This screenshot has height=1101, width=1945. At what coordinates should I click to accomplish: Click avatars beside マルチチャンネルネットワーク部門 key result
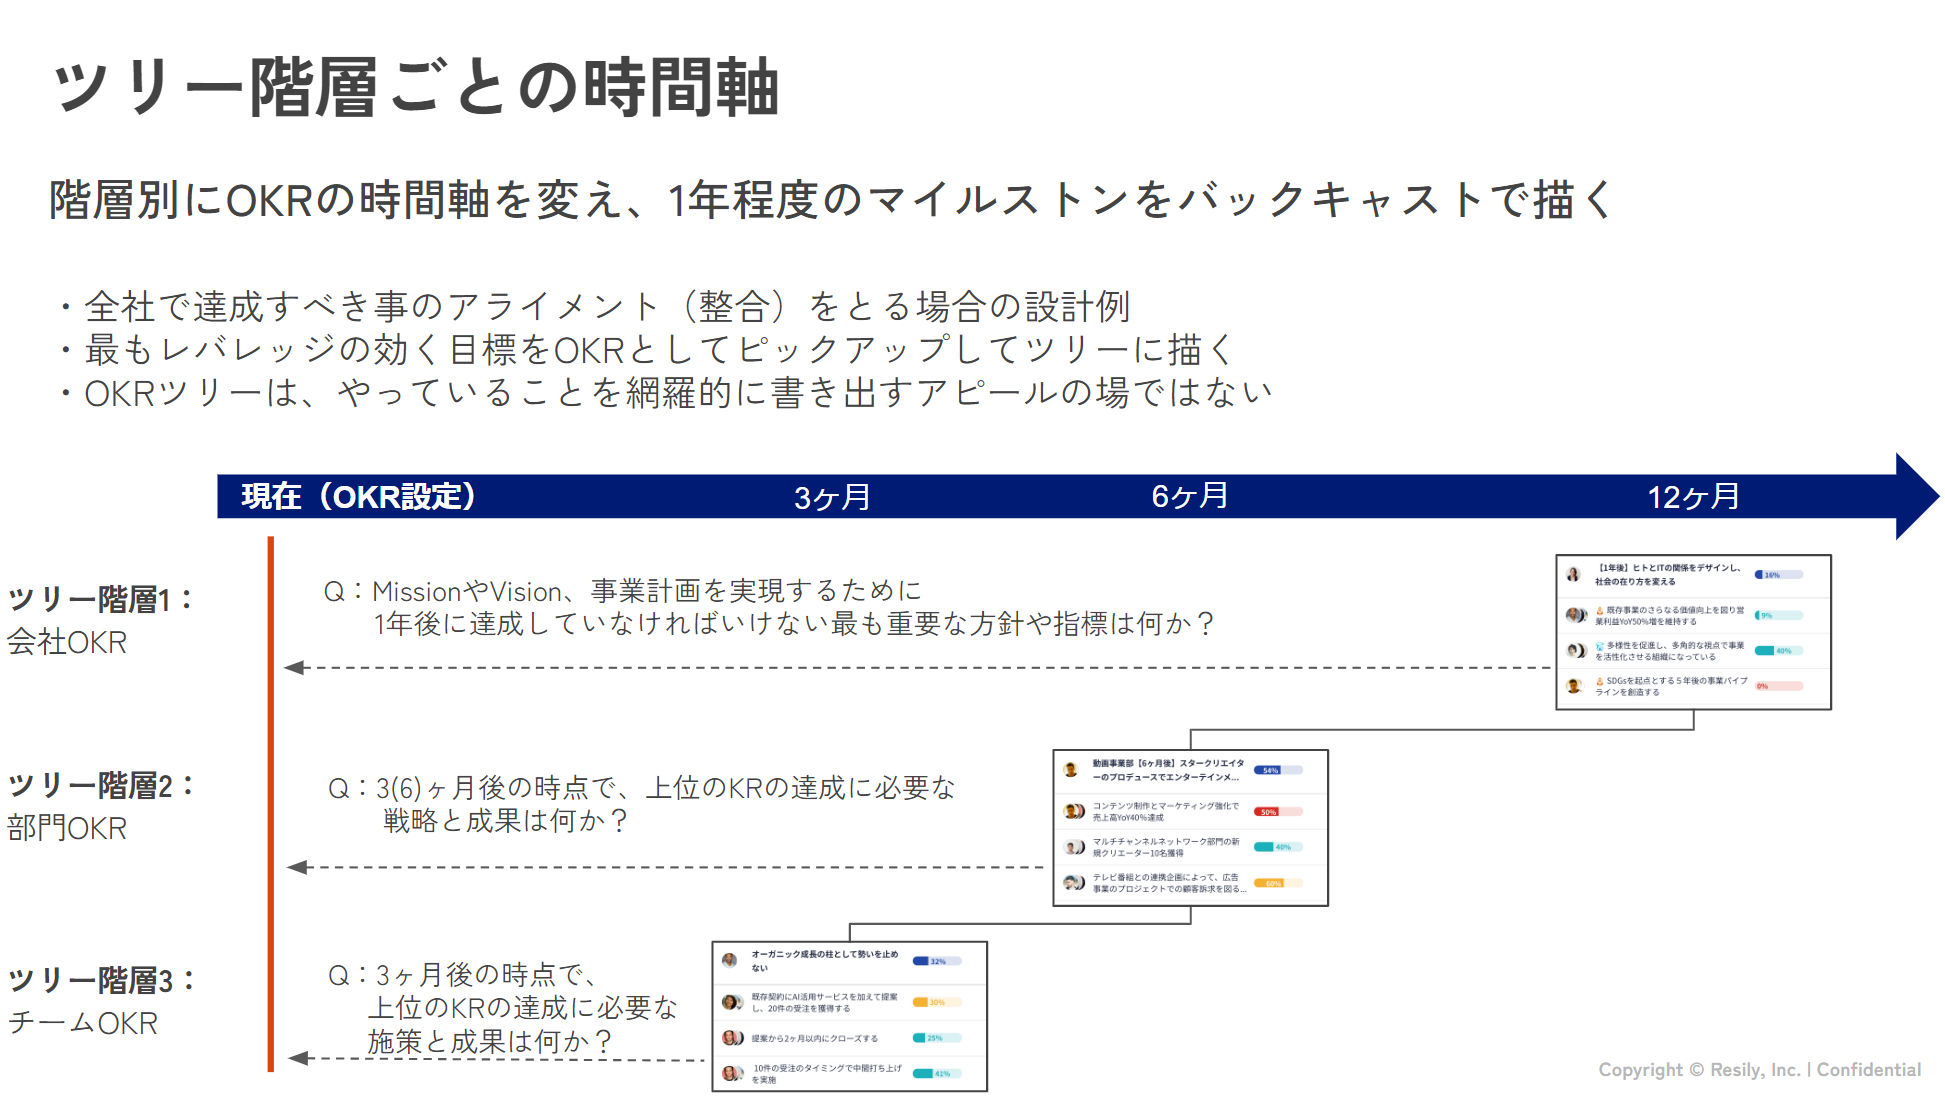point(1074,847)
